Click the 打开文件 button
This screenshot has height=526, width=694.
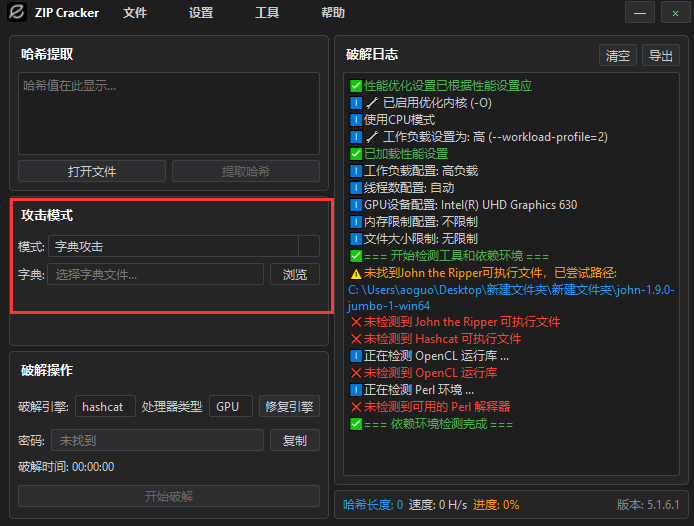pyautogui.click(x=92, y=171)
